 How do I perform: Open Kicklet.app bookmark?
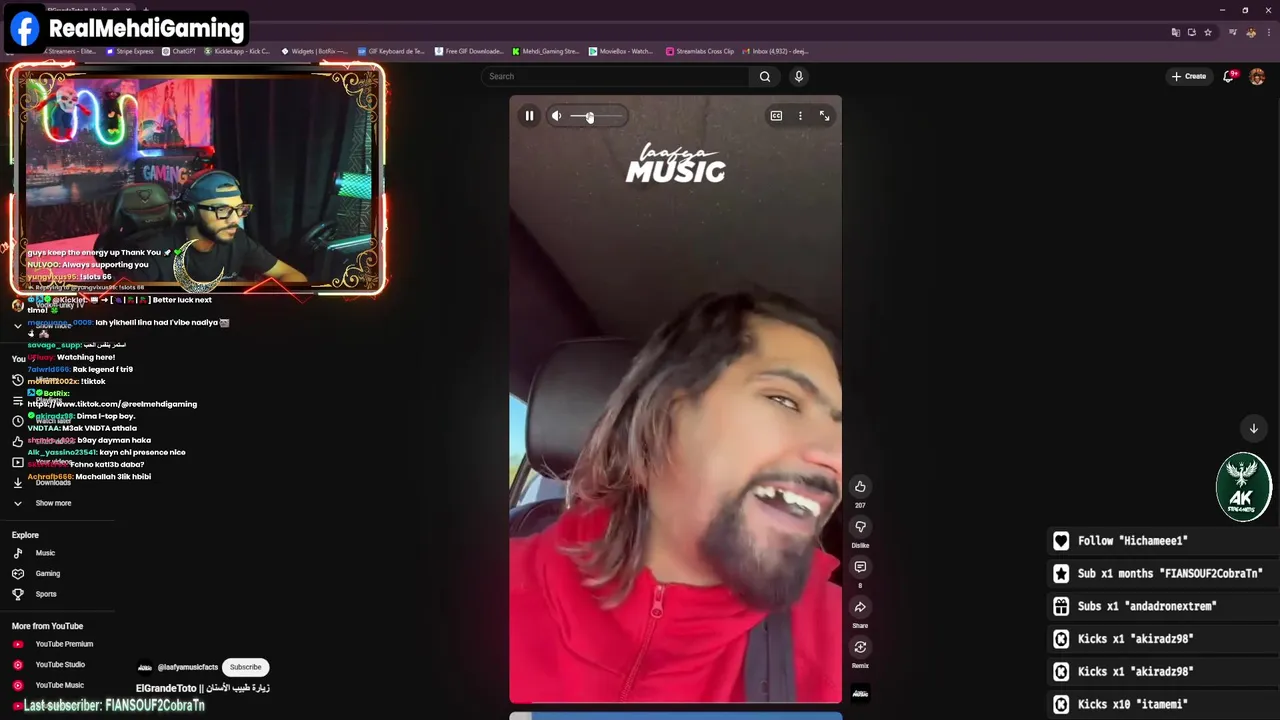point(237,51)
